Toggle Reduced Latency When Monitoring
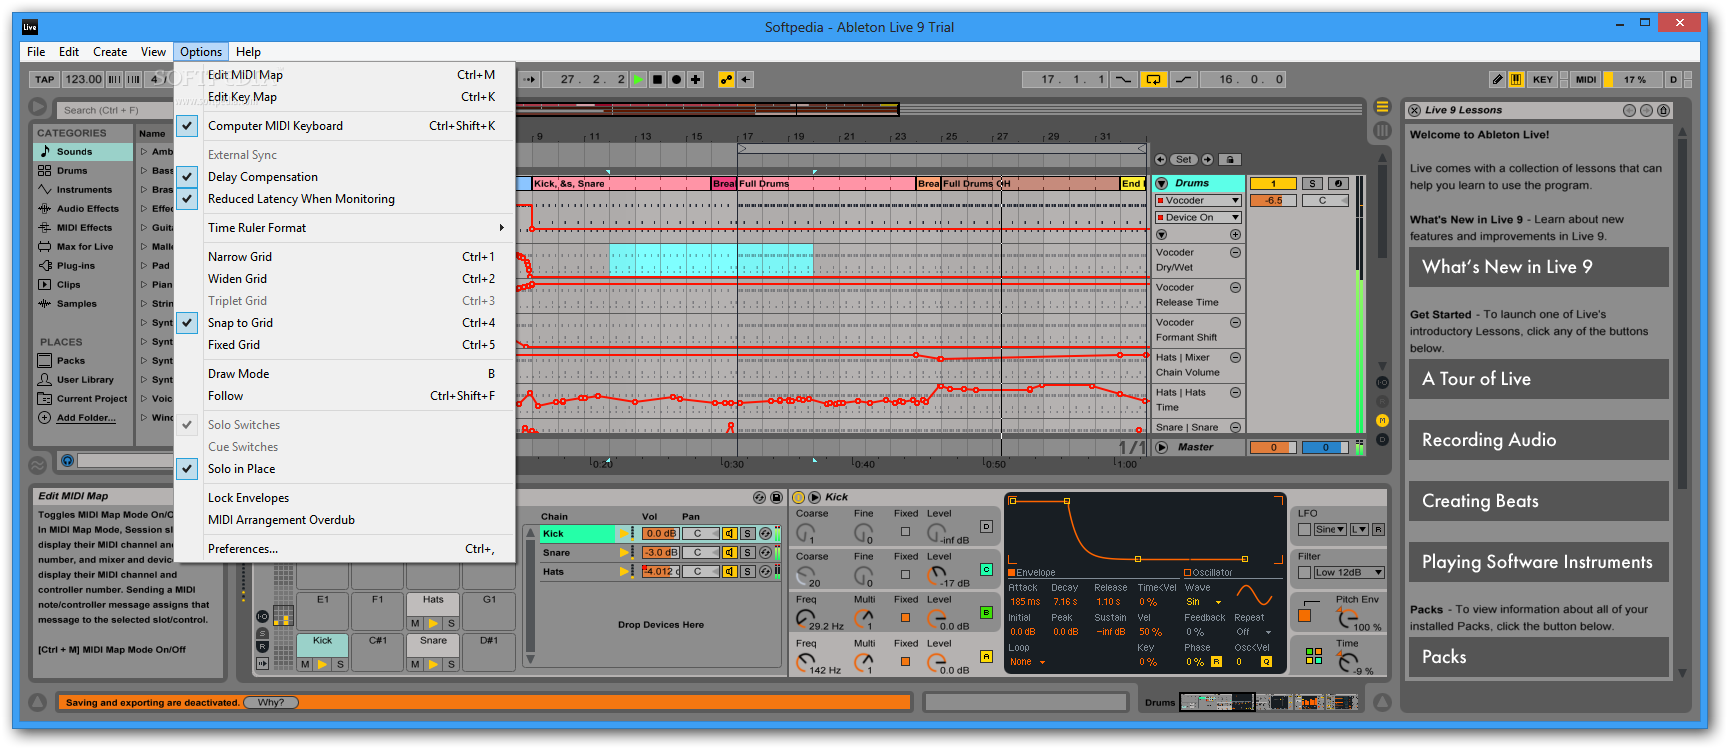The width and height of the screenshot is (1728, 749). (x=344, y=199)
